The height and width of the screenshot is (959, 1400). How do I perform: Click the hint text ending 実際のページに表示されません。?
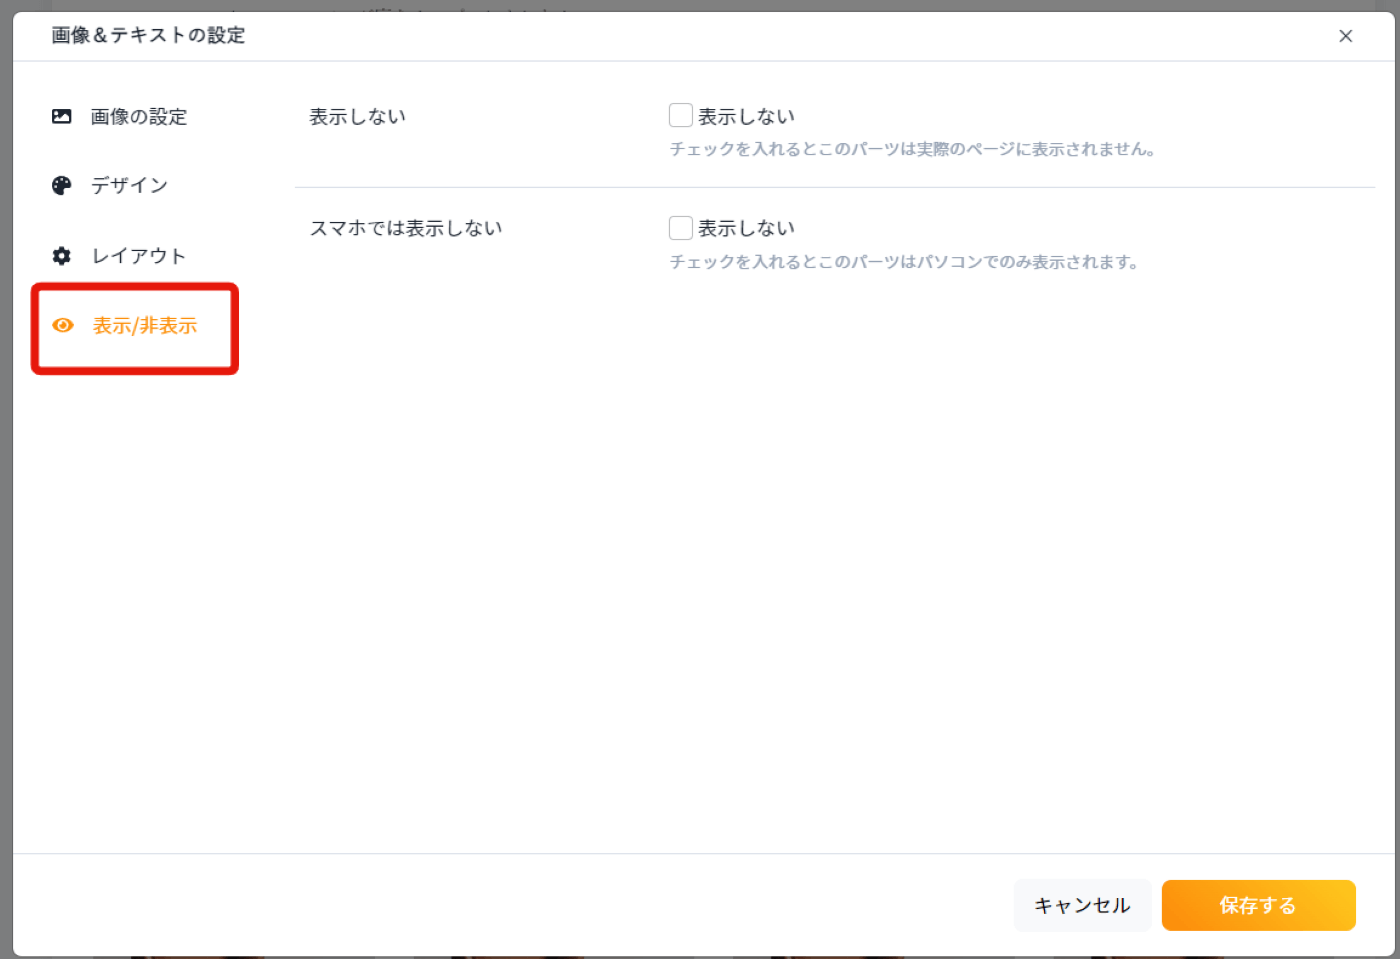[913, 149]
